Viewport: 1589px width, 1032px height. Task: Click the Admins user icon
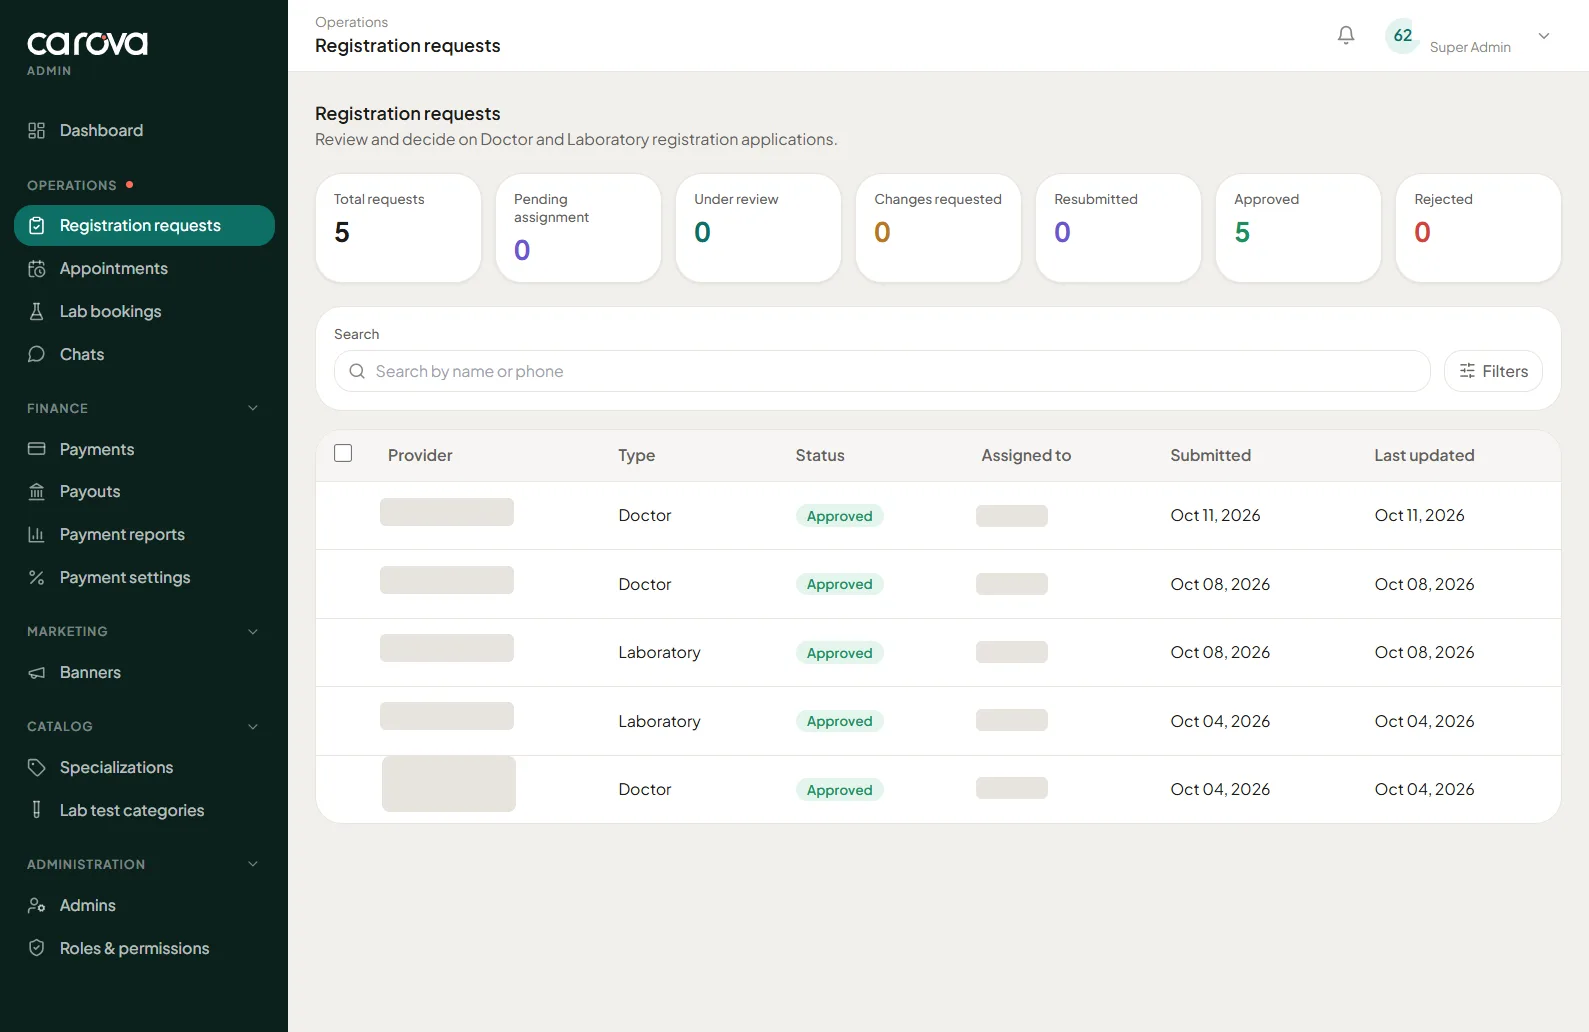(x=37, y=905)
